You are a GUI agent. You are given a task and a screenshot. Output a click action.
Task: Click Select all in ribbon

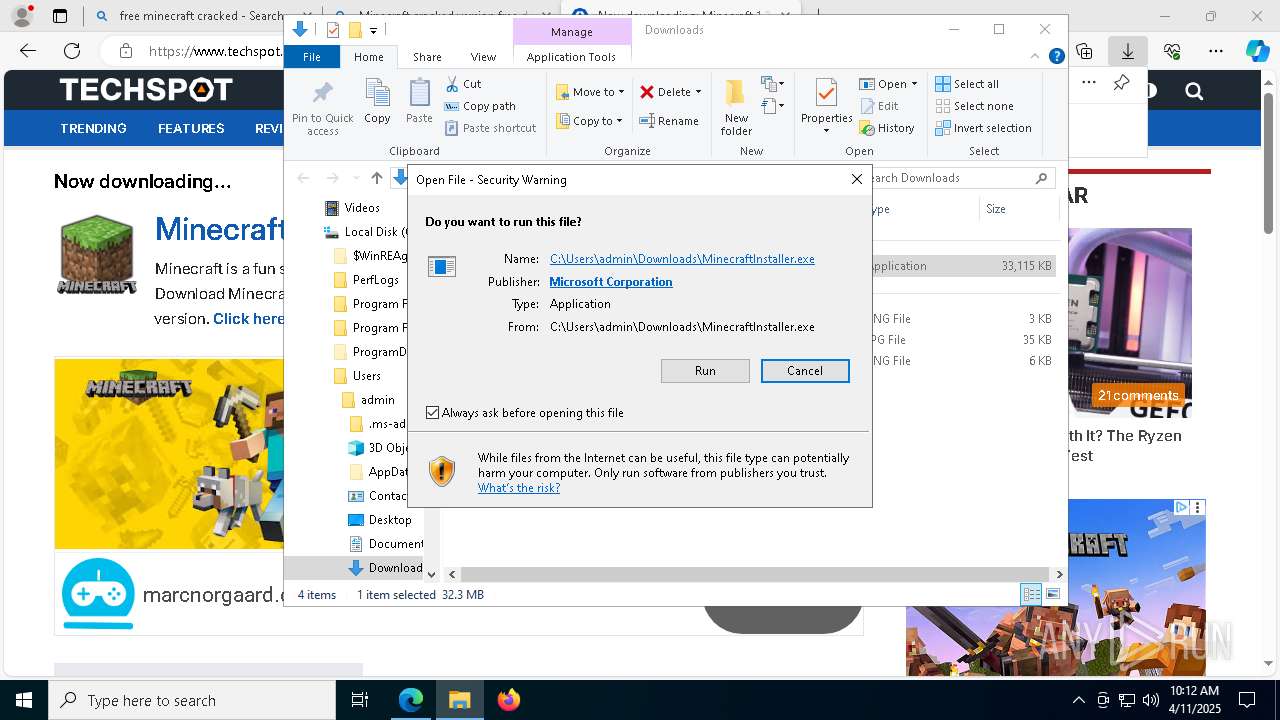[967, 84]
